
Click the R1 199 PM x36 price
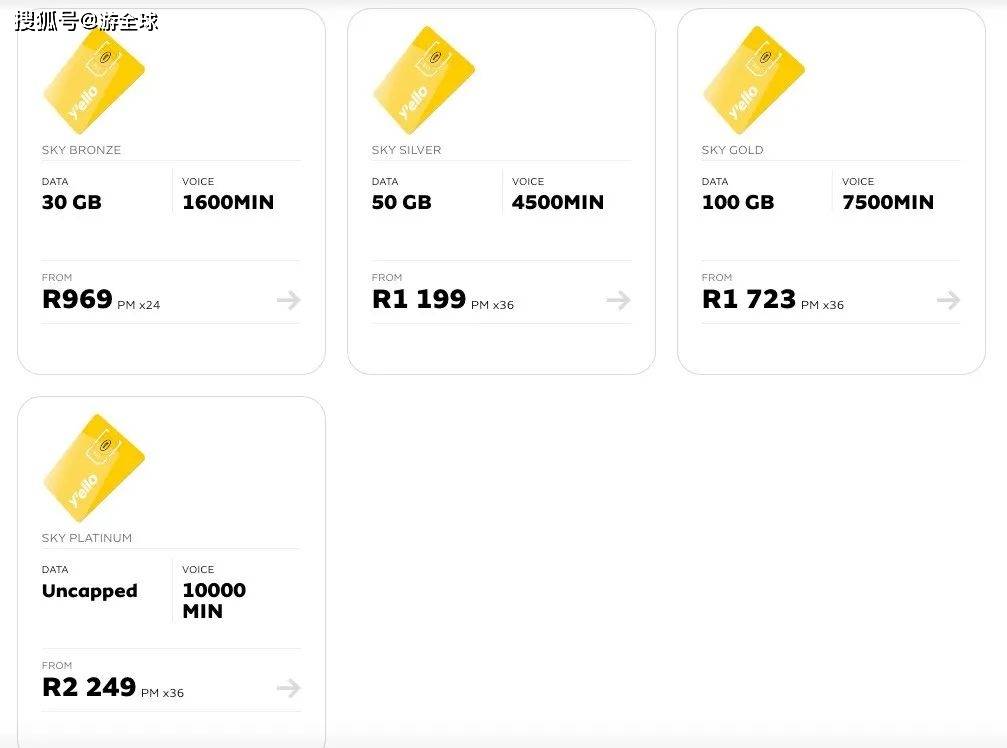(443, 299)
